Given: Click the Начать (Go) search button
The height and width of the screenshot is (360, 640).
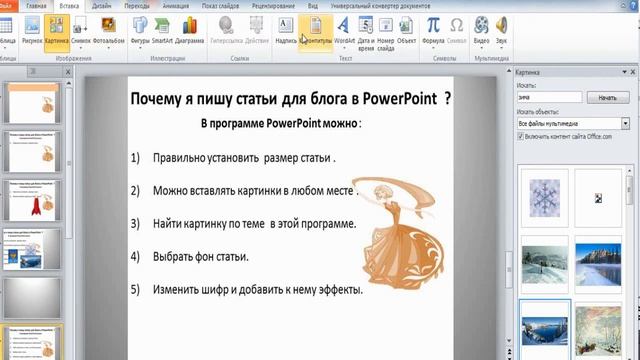Looking at the screenshot, I should click(608, 98).
